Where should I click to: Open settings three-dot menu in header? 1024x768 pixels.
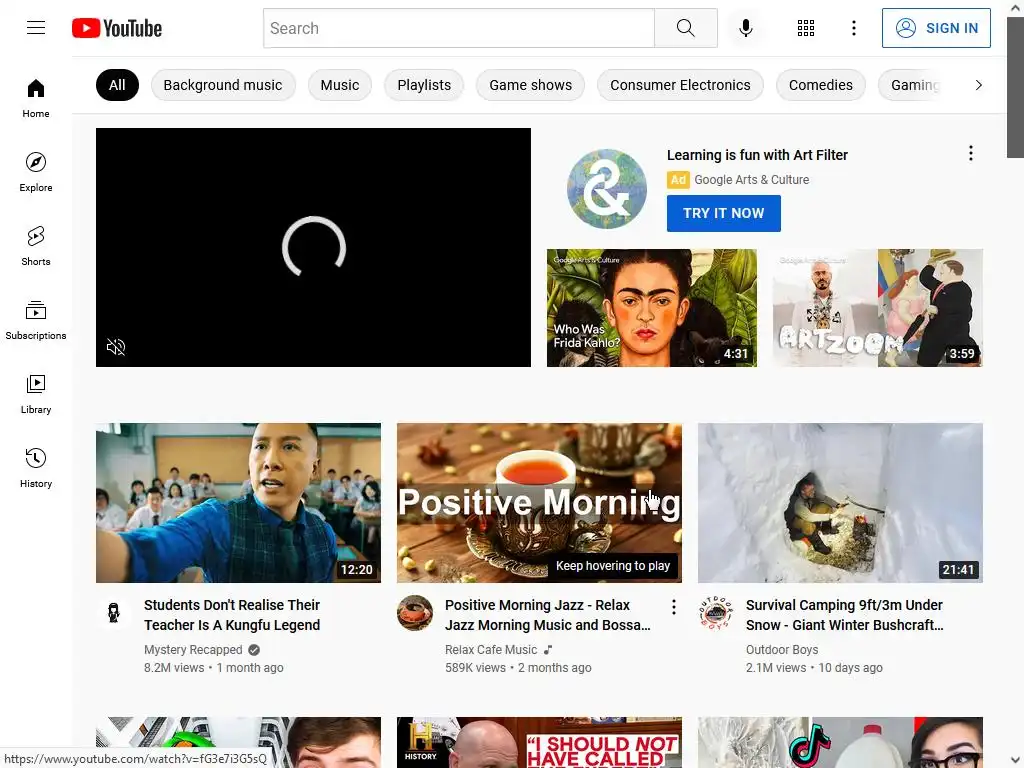[854, 28]
